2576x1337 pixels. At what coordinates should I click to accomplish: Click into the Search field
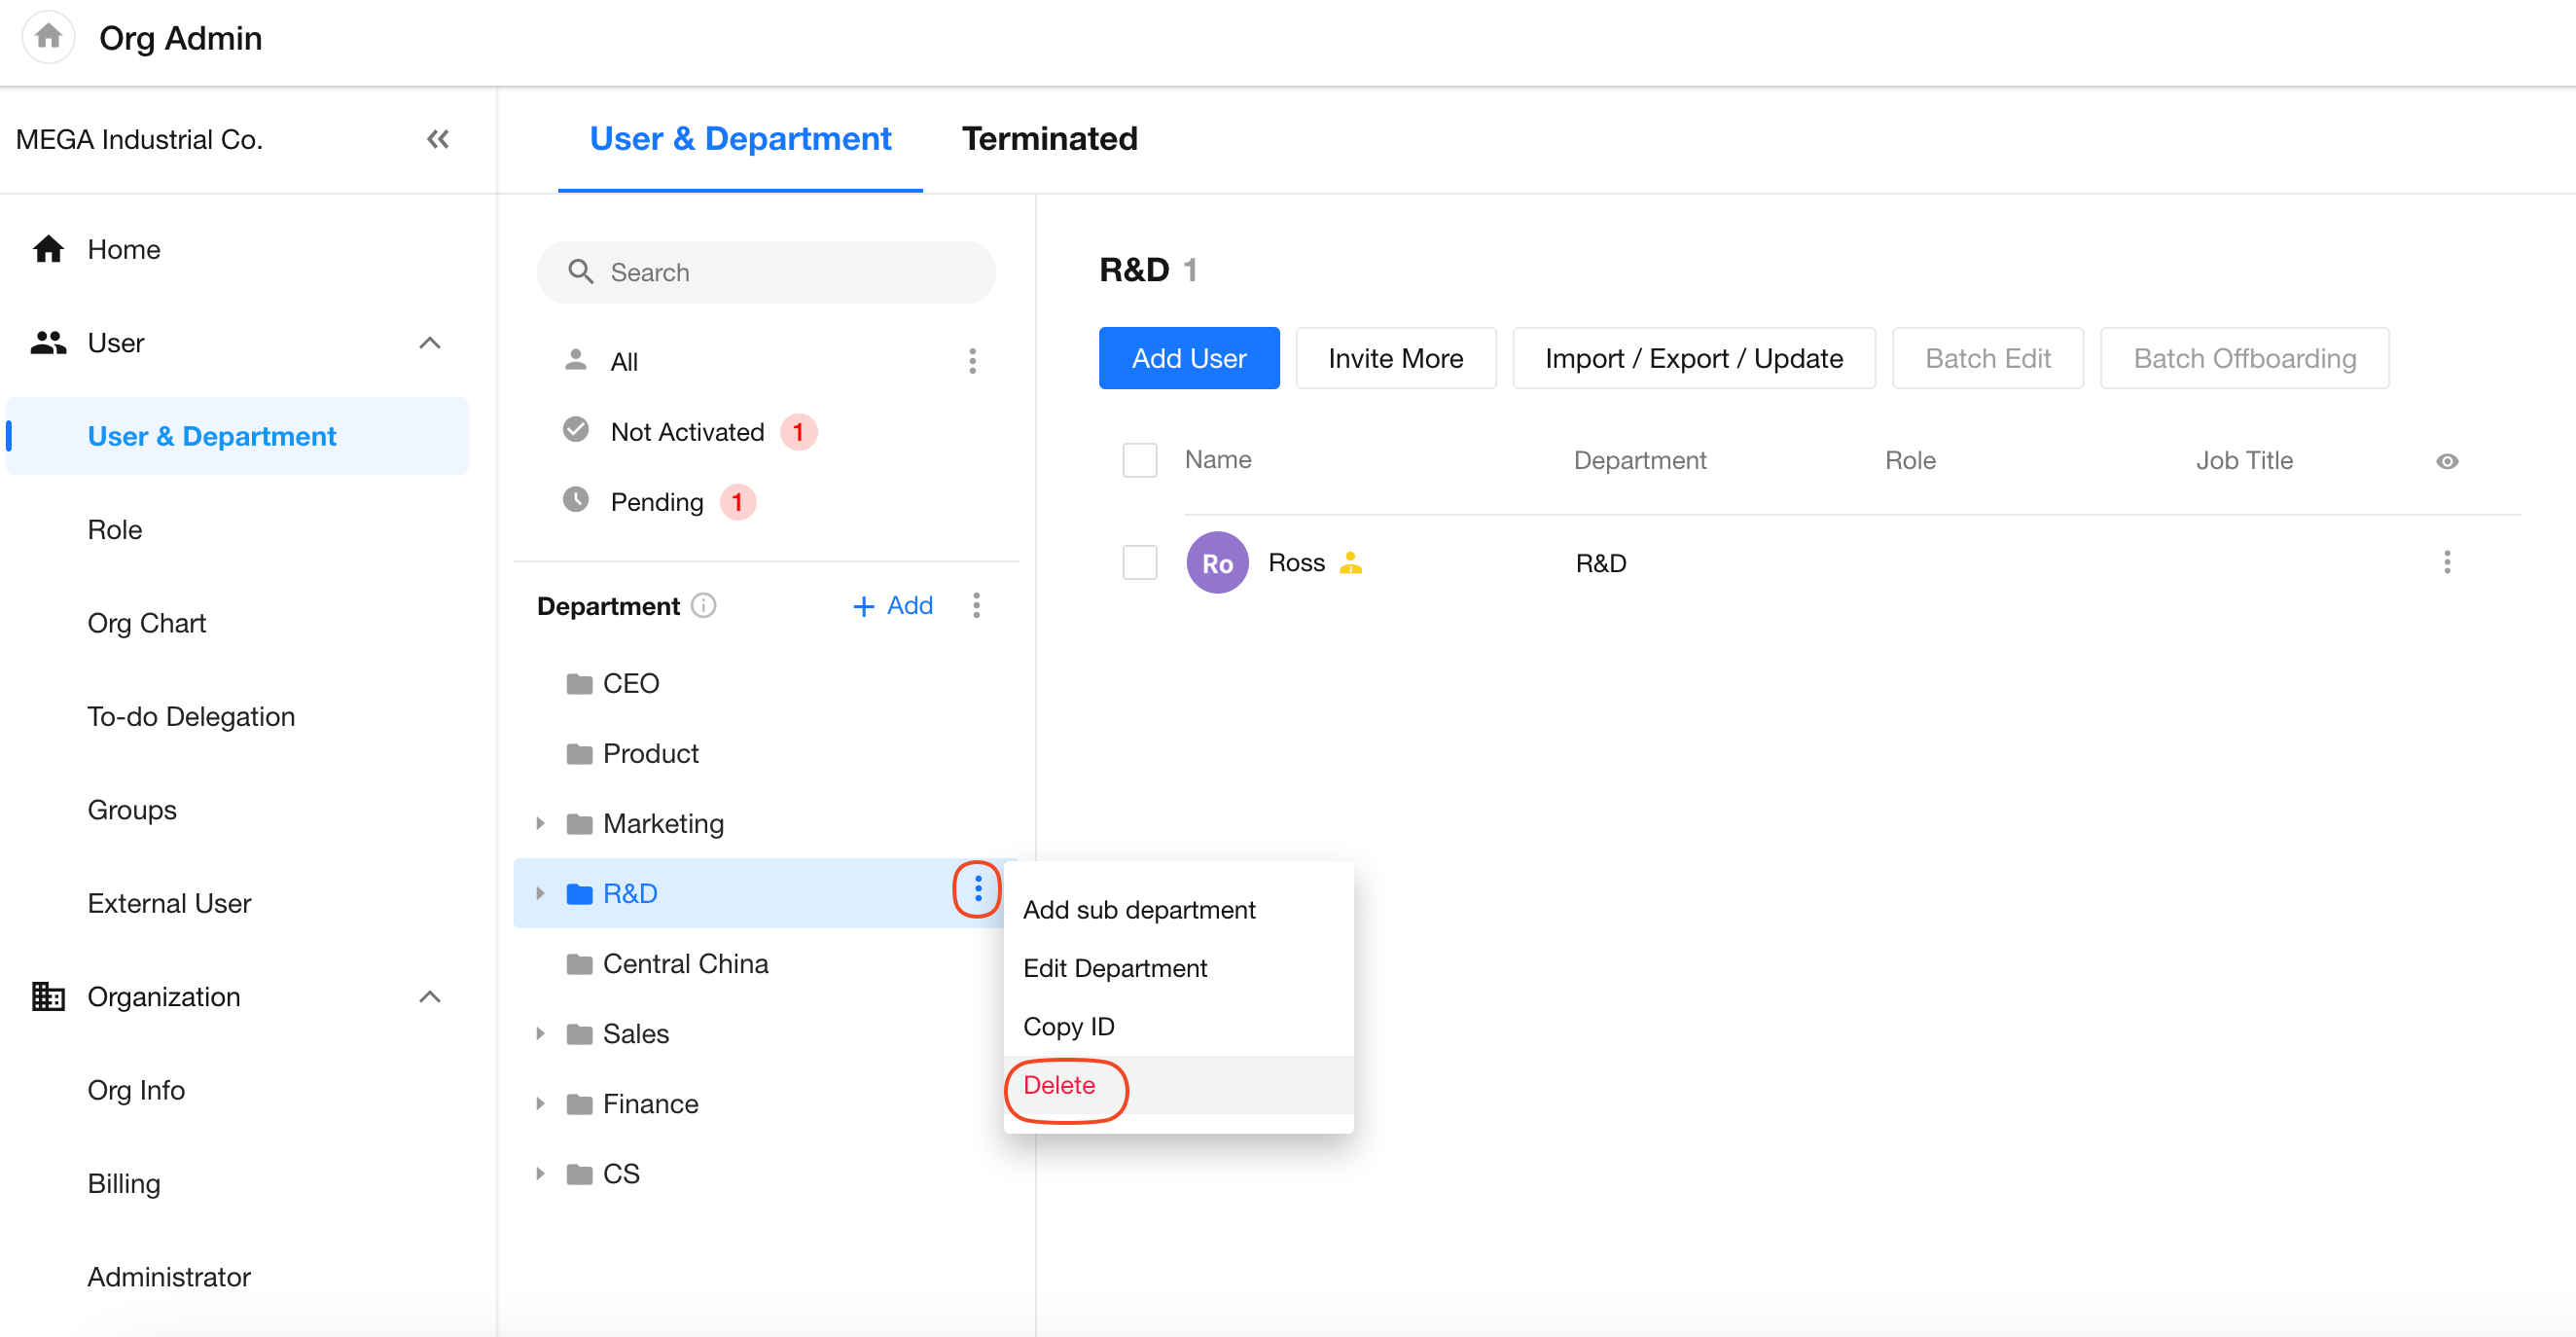point(766,272)
